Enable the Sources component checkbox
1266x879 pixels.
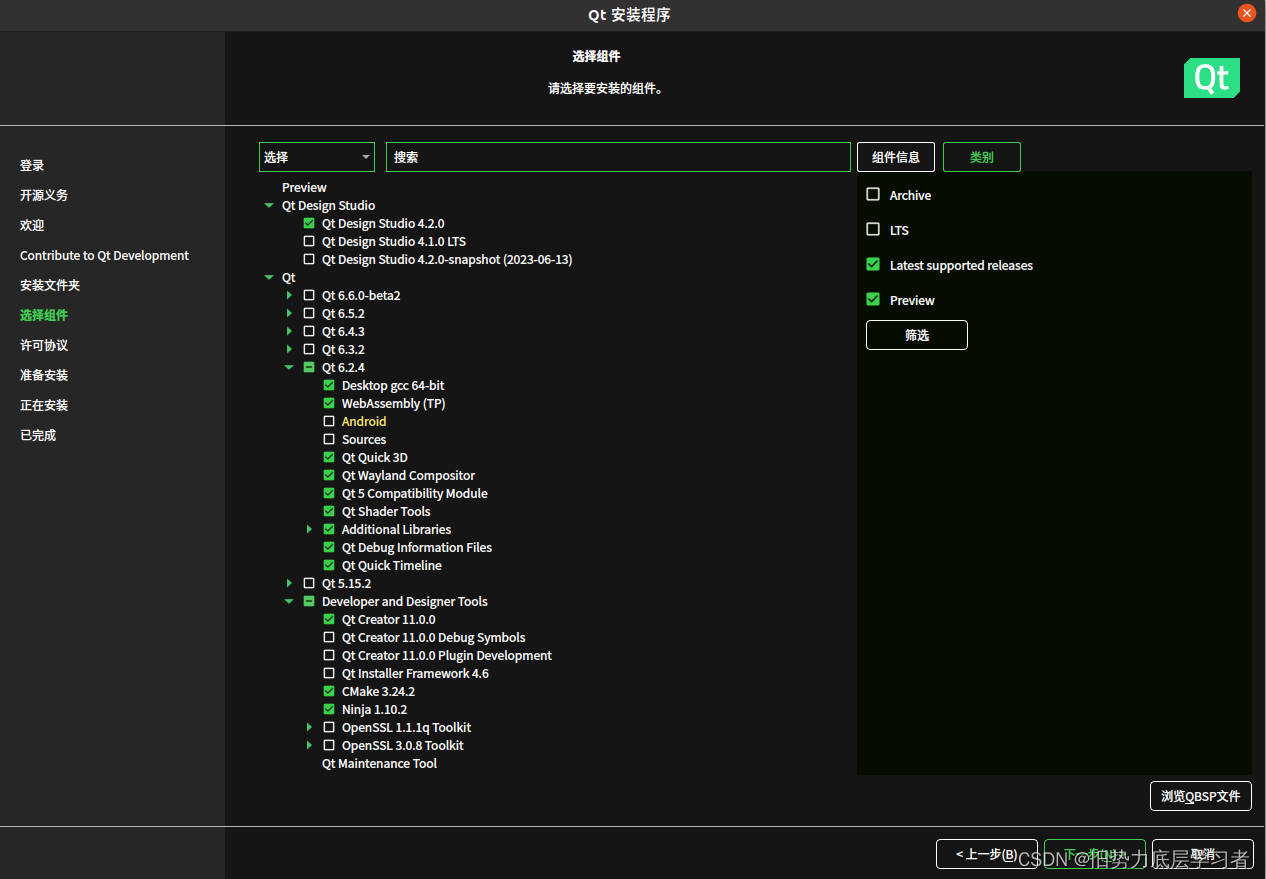[329, 440]
